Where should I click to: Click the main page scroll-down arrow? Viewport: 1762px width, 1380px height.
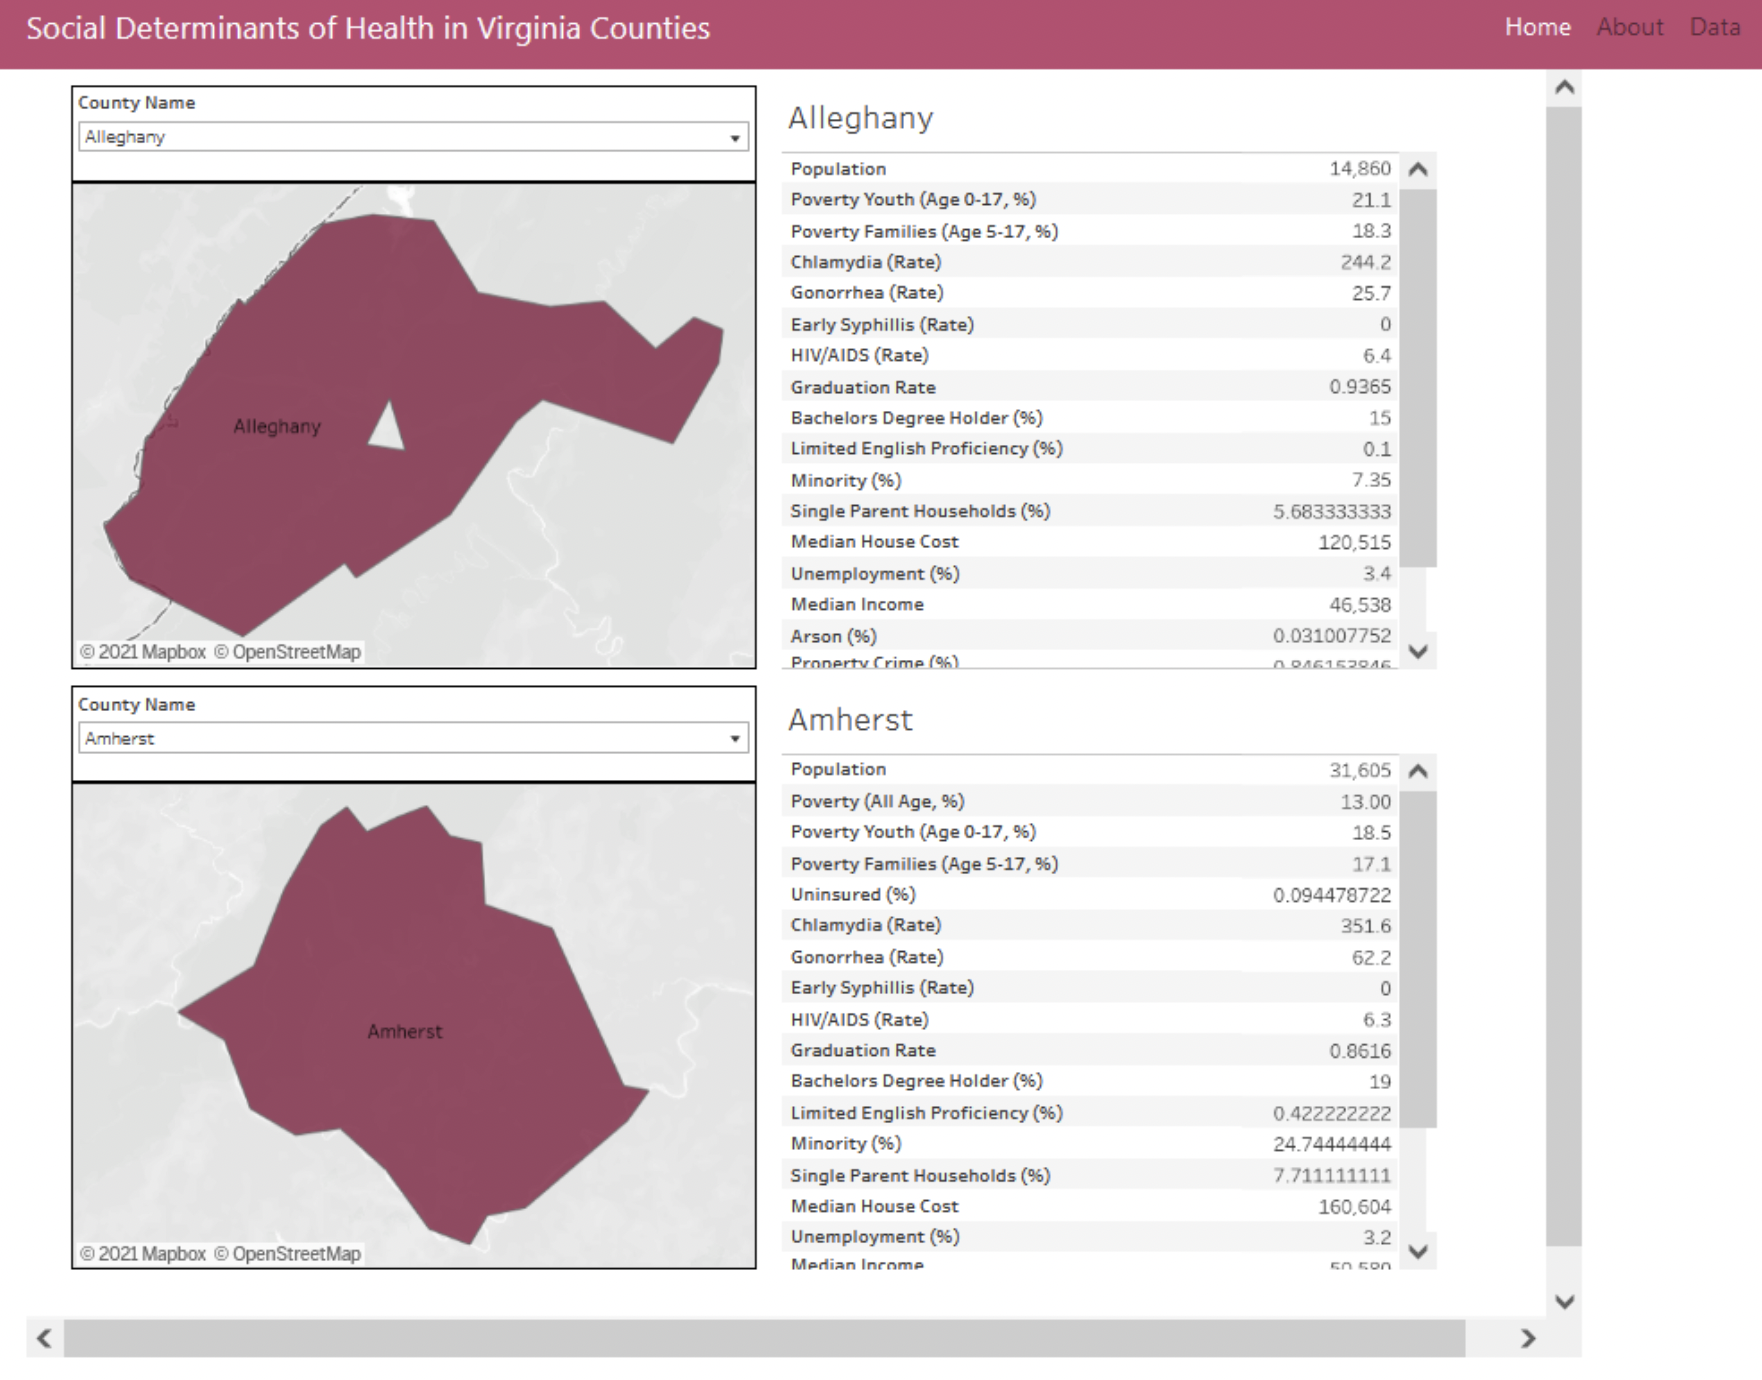[1564, 1301]
